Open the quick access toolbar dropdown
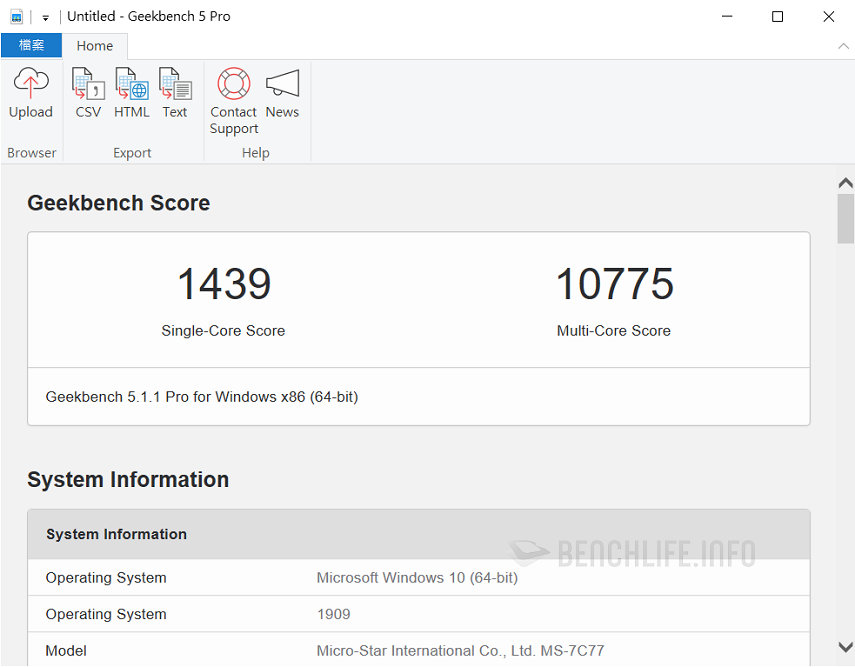This screenshot has width=855, height=667. [44, 15]
